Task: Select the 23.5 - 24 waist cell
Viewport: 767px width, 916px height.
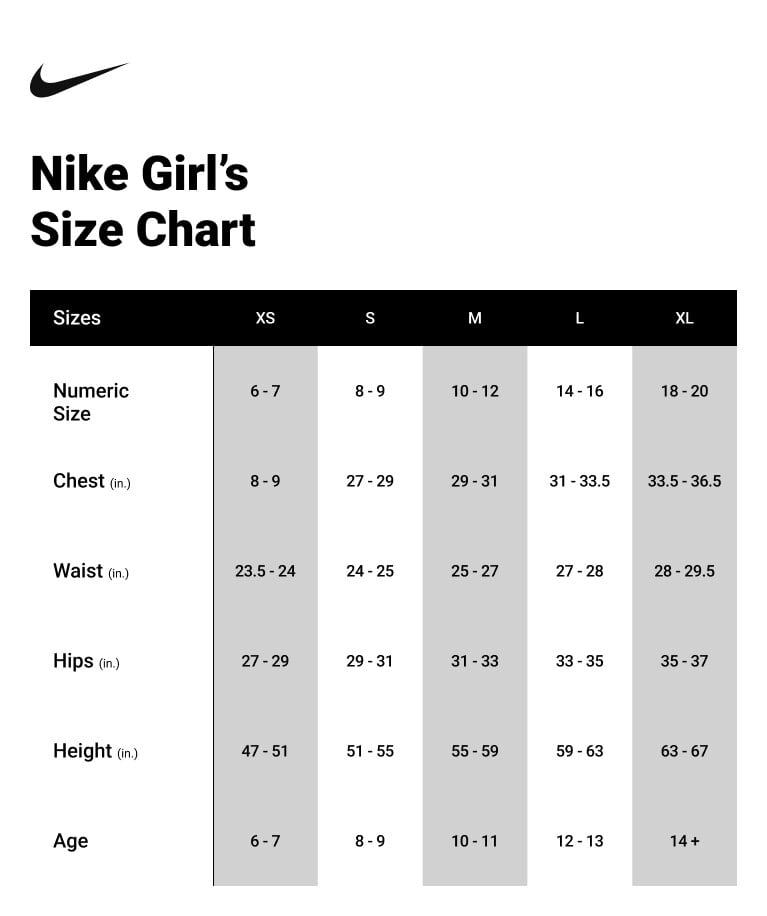Action: (265, 571)
